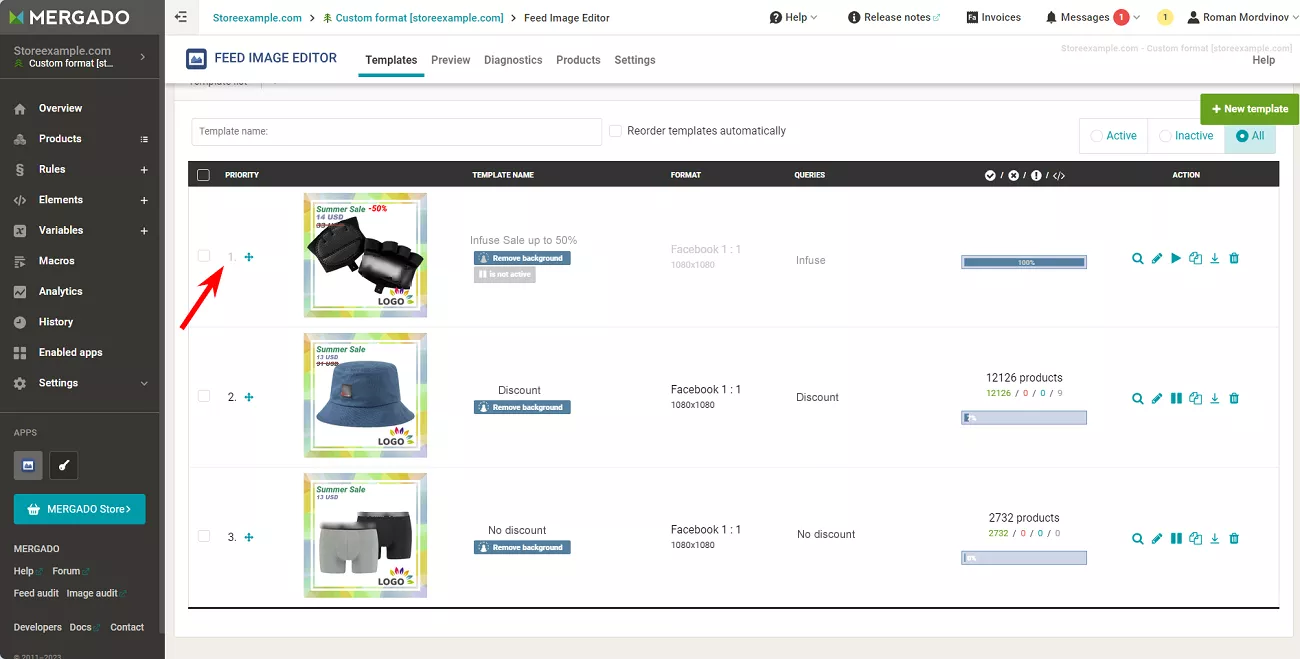Open the Settings tab in editor
1300x659 pixels.
635,60
